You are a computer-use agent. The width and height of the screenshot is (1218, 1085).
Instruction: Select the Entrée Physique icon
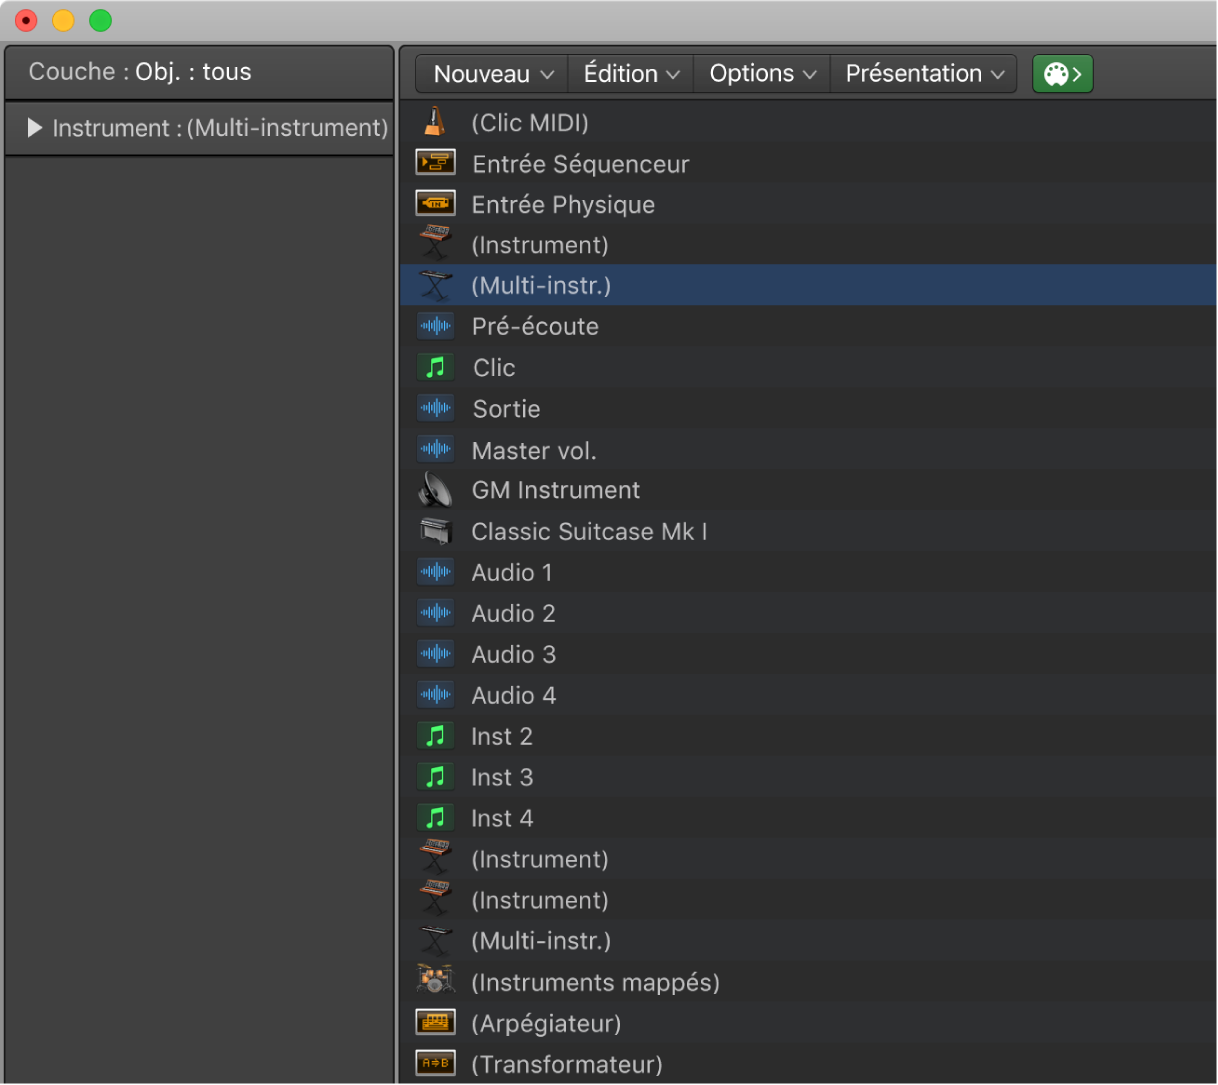click(x=435, y=204)
